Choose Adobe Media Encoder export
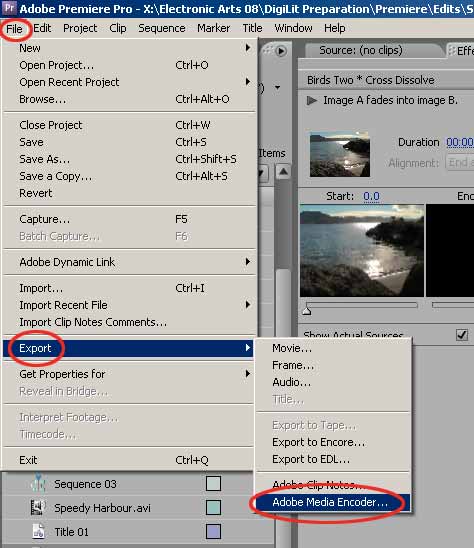 tap(333, 502)
